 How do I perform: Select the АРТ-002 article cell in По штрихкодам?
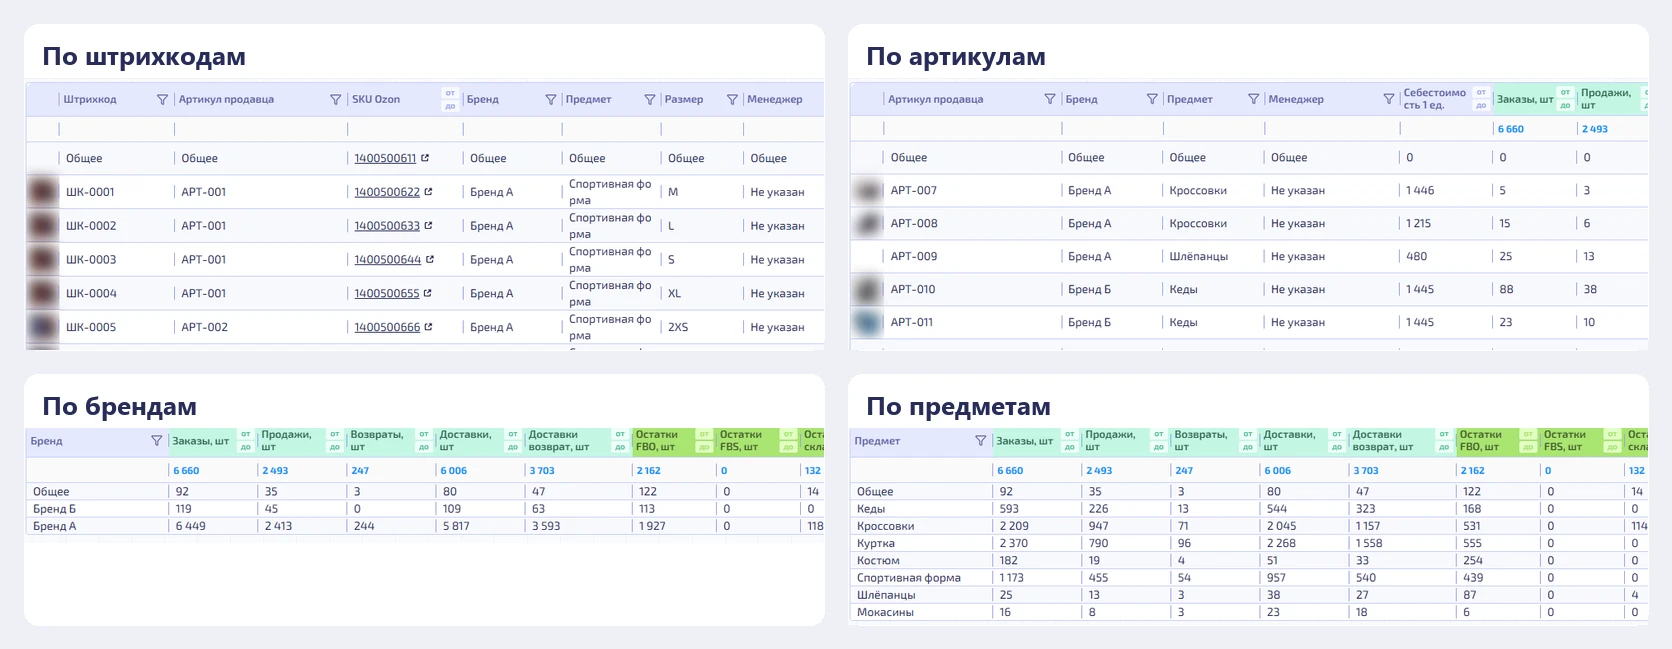coord(205,327)
